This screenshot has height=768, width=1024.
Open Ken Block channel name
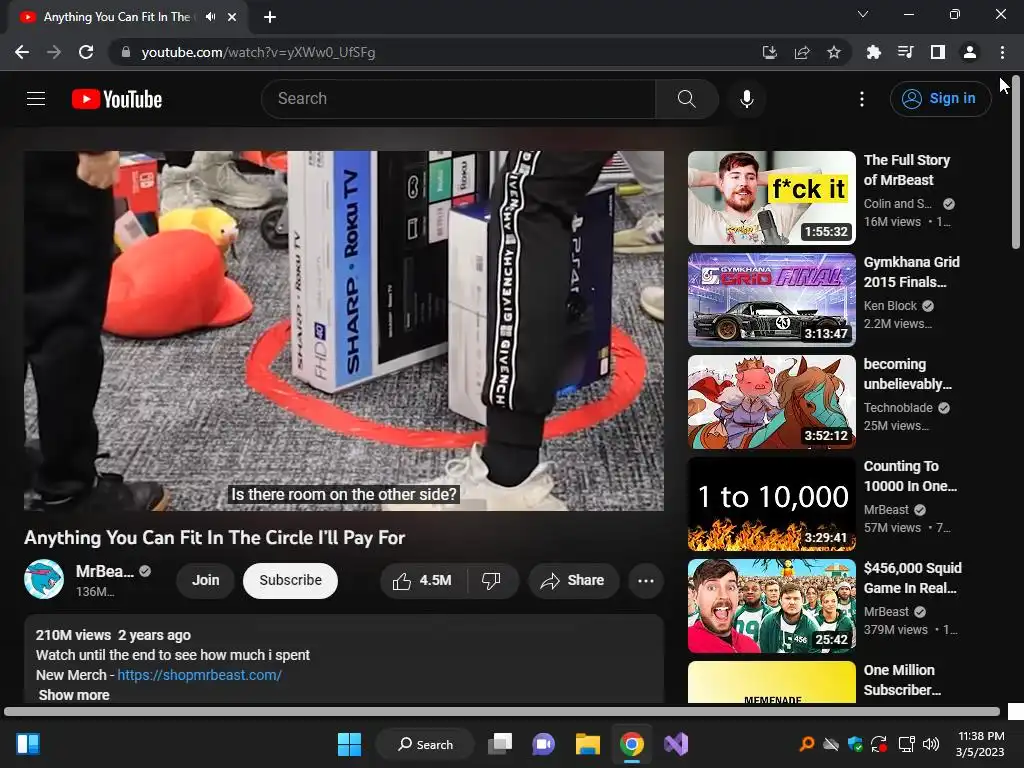pos(890,306)
